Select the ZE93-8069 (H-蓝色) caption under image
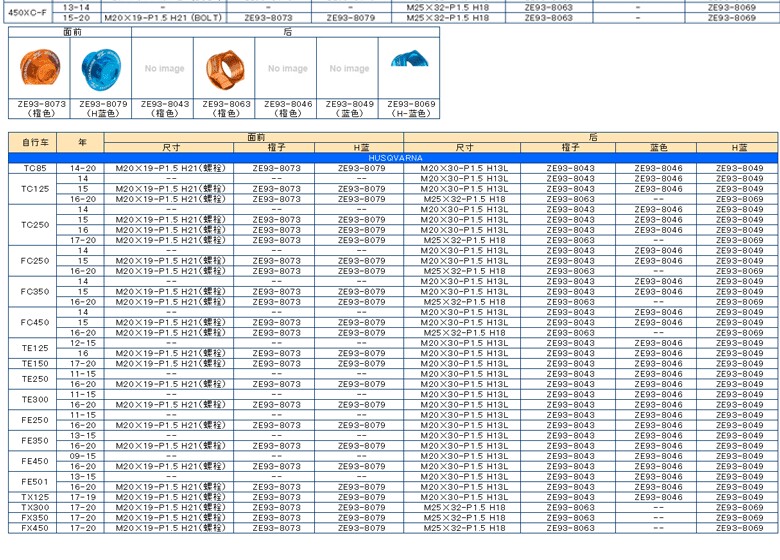 (411, 108)
